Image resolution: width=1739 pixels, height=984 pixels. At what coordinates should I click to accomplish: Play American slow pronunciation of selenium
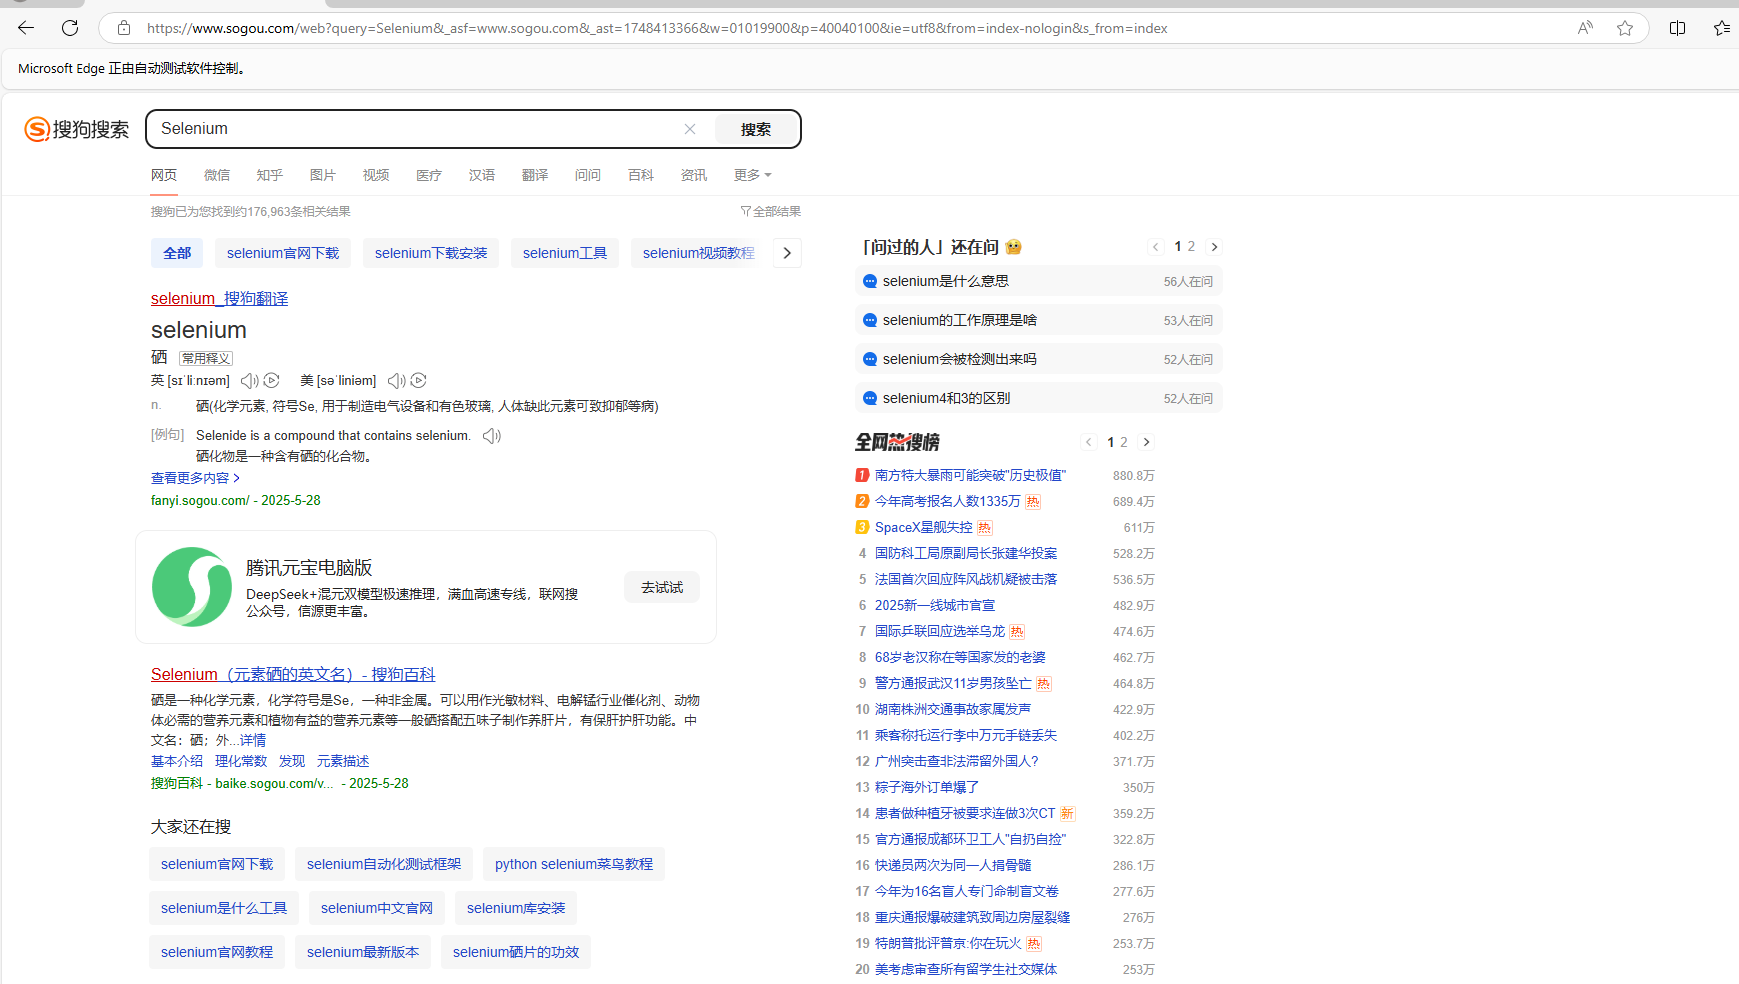419,381
